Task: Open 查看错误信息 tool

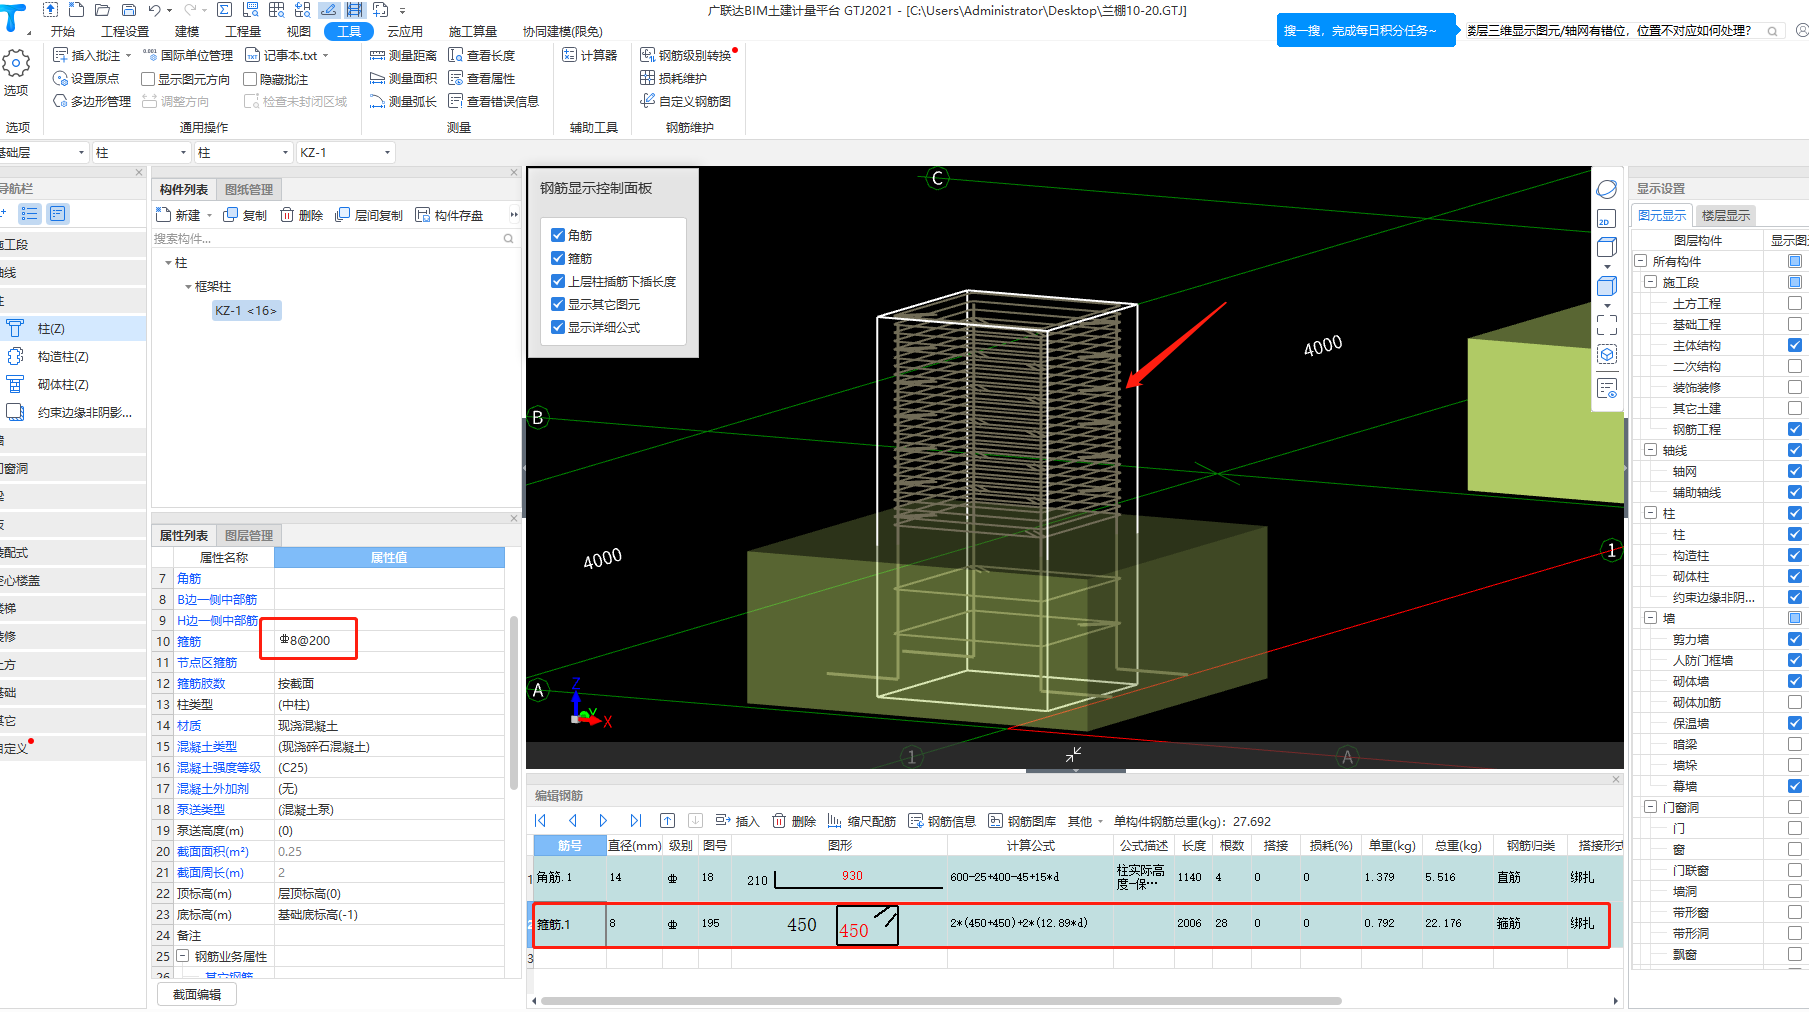Action: [x=493, y=101]
